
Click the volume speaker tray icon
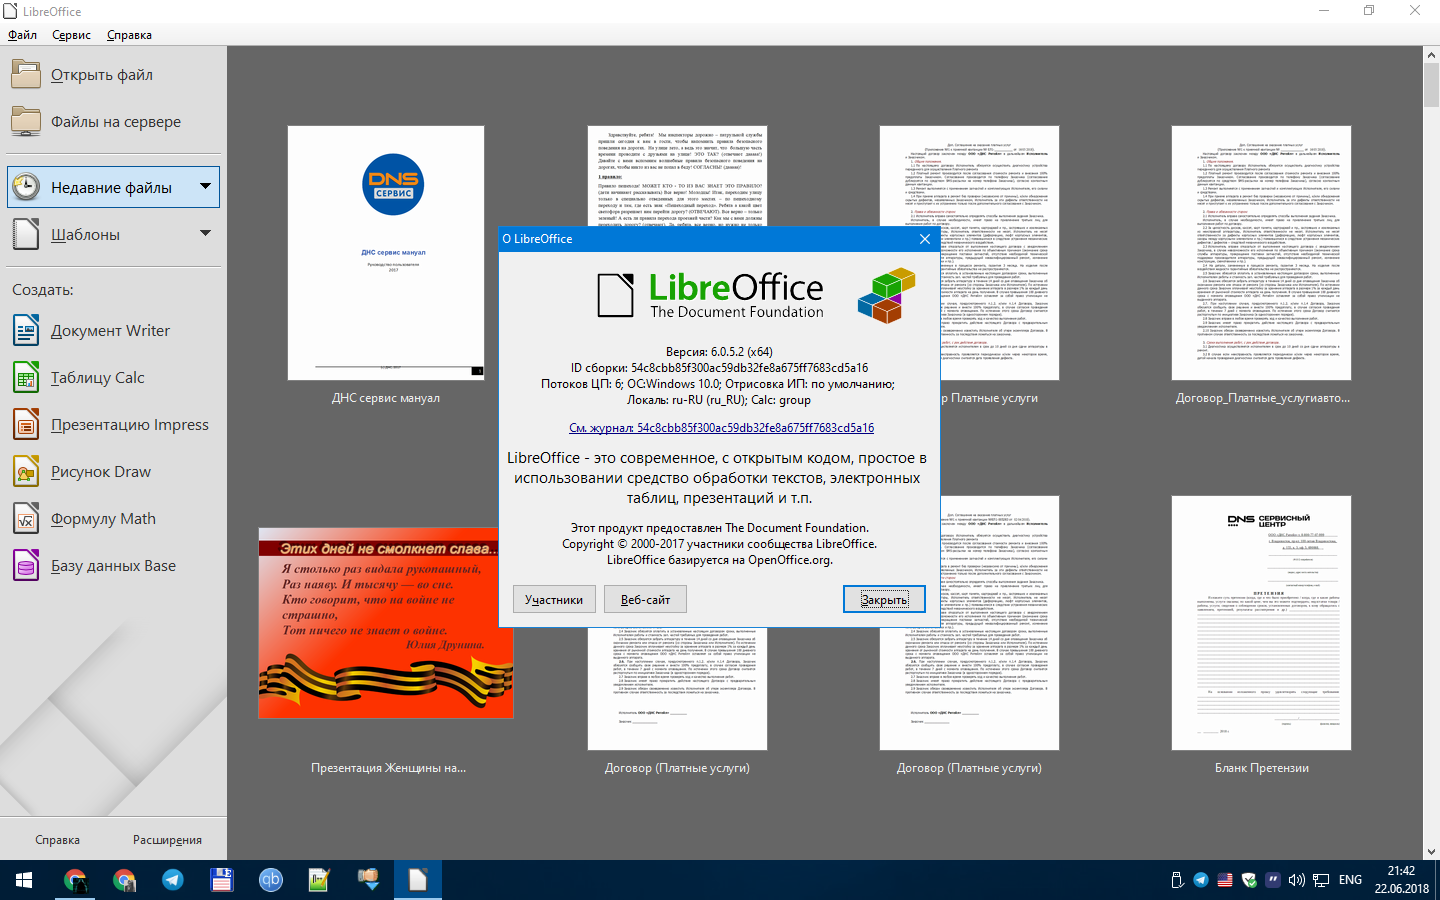point(1297,880)
